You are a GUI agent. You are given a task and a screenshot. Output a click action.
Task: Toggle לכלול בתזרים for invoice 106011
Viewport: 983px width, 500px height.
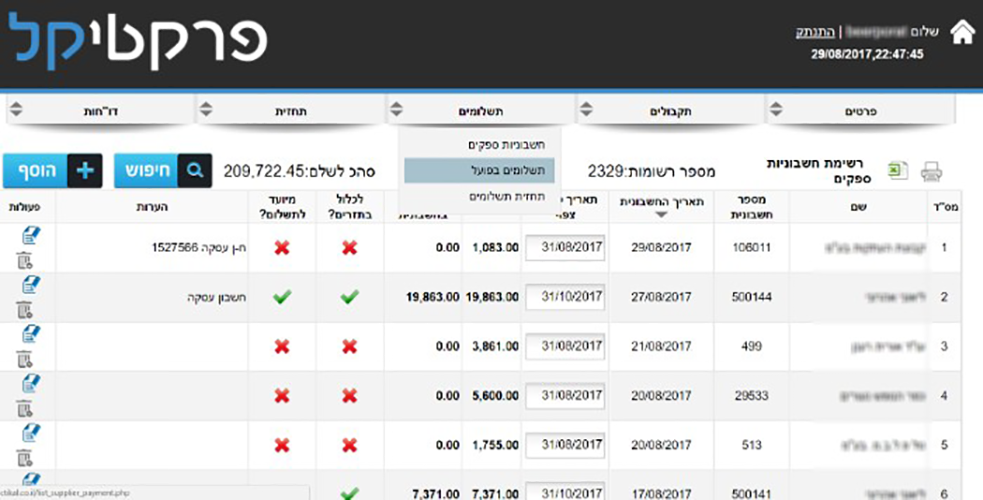(x=349, y=247)
